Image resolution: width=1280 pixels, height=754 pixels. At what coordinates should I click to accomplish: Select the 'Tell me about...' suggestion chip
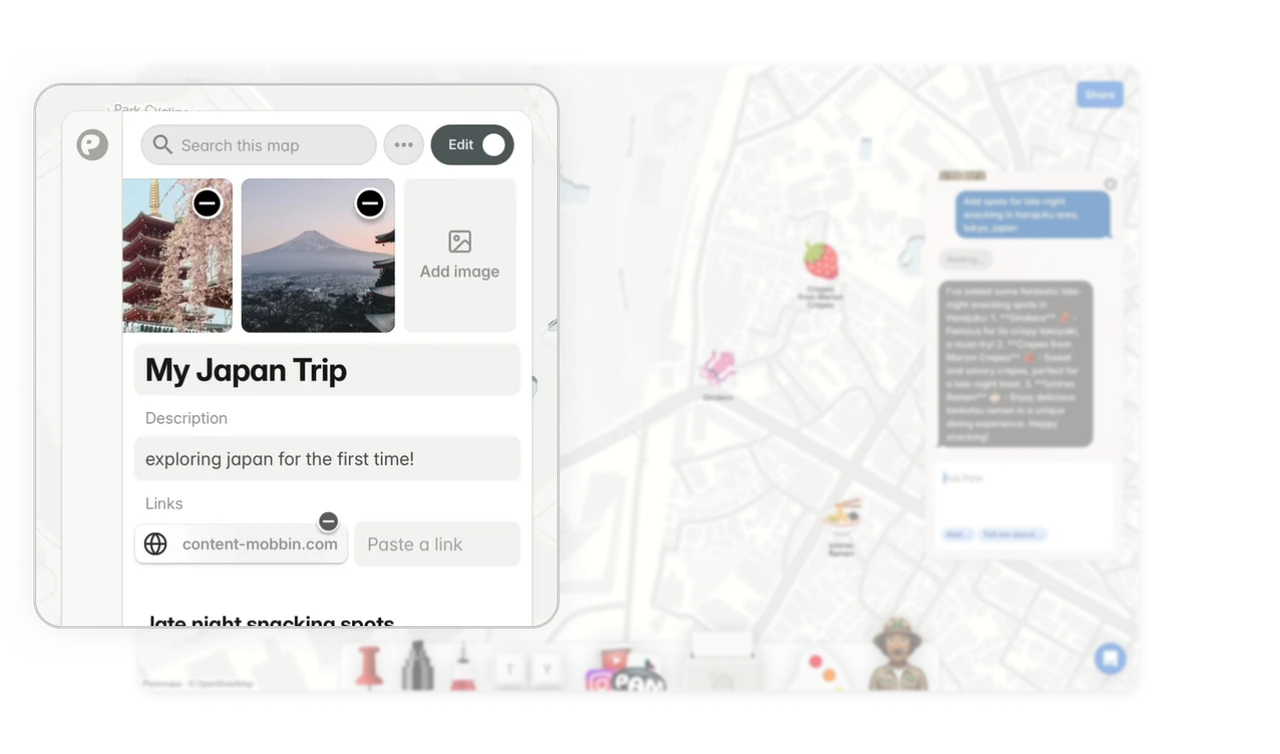(x=1013, y=534)
